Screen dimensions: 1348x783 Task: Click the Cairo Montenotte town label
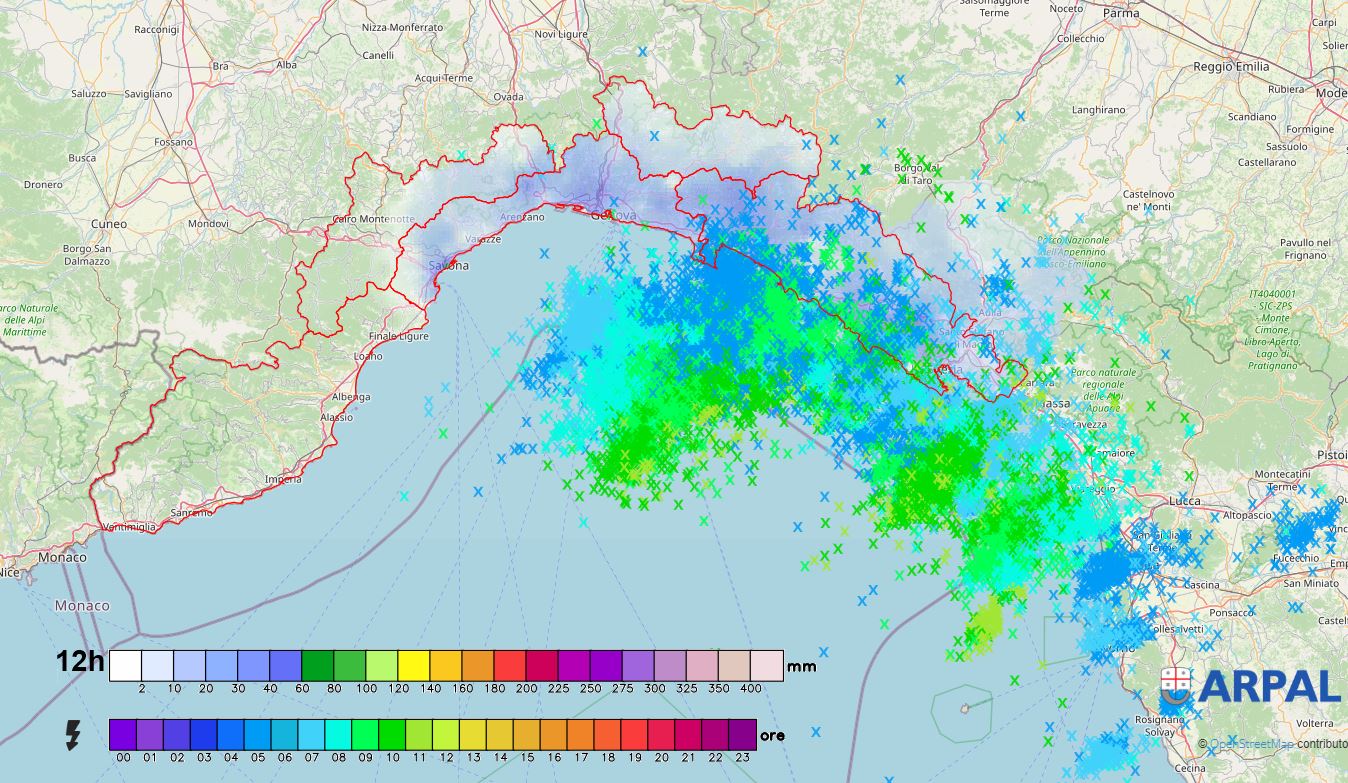(x=373, y=219)
